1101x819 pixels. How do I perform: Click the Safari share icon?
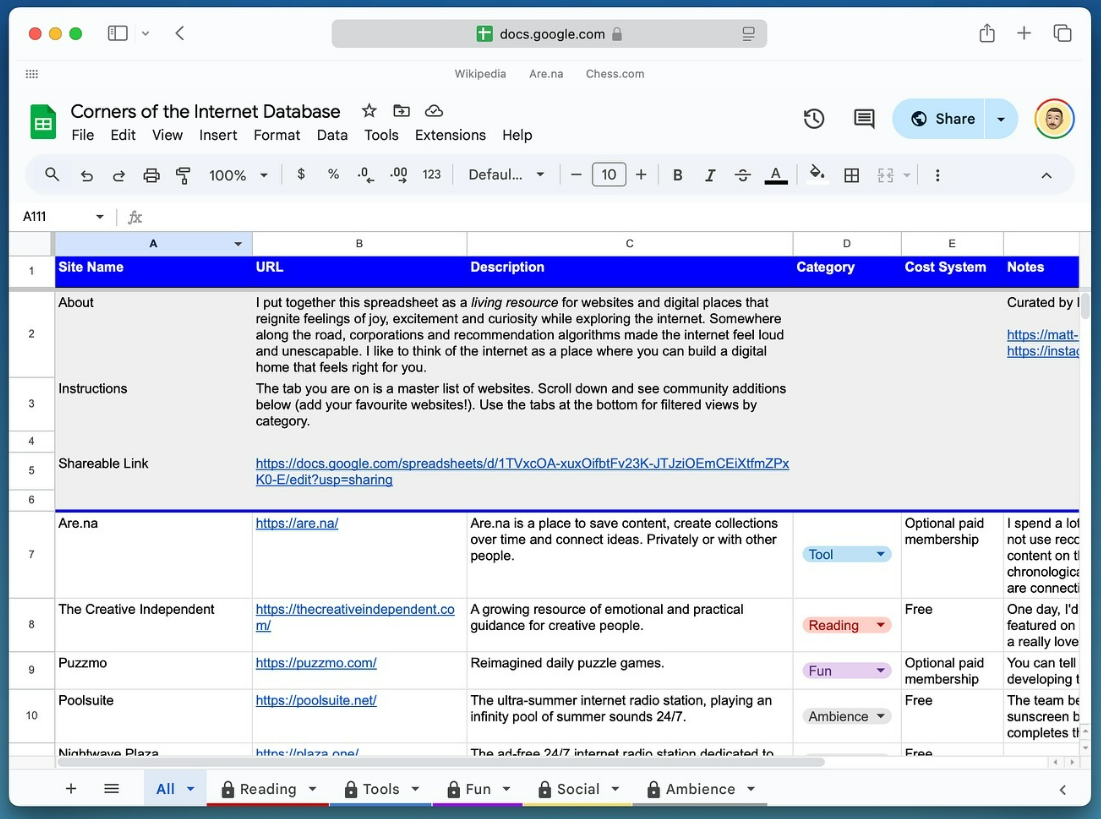pyautogui.click(x=987, y=33)
